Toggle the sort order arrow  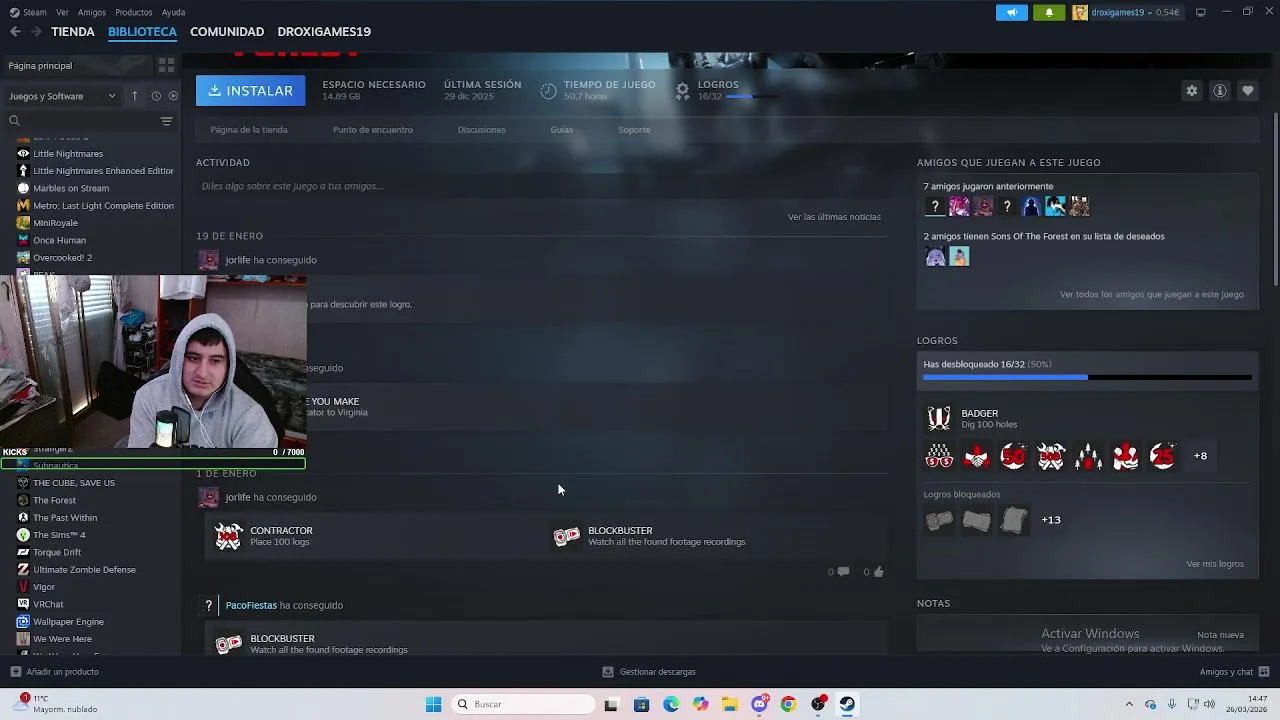(134, 96)
